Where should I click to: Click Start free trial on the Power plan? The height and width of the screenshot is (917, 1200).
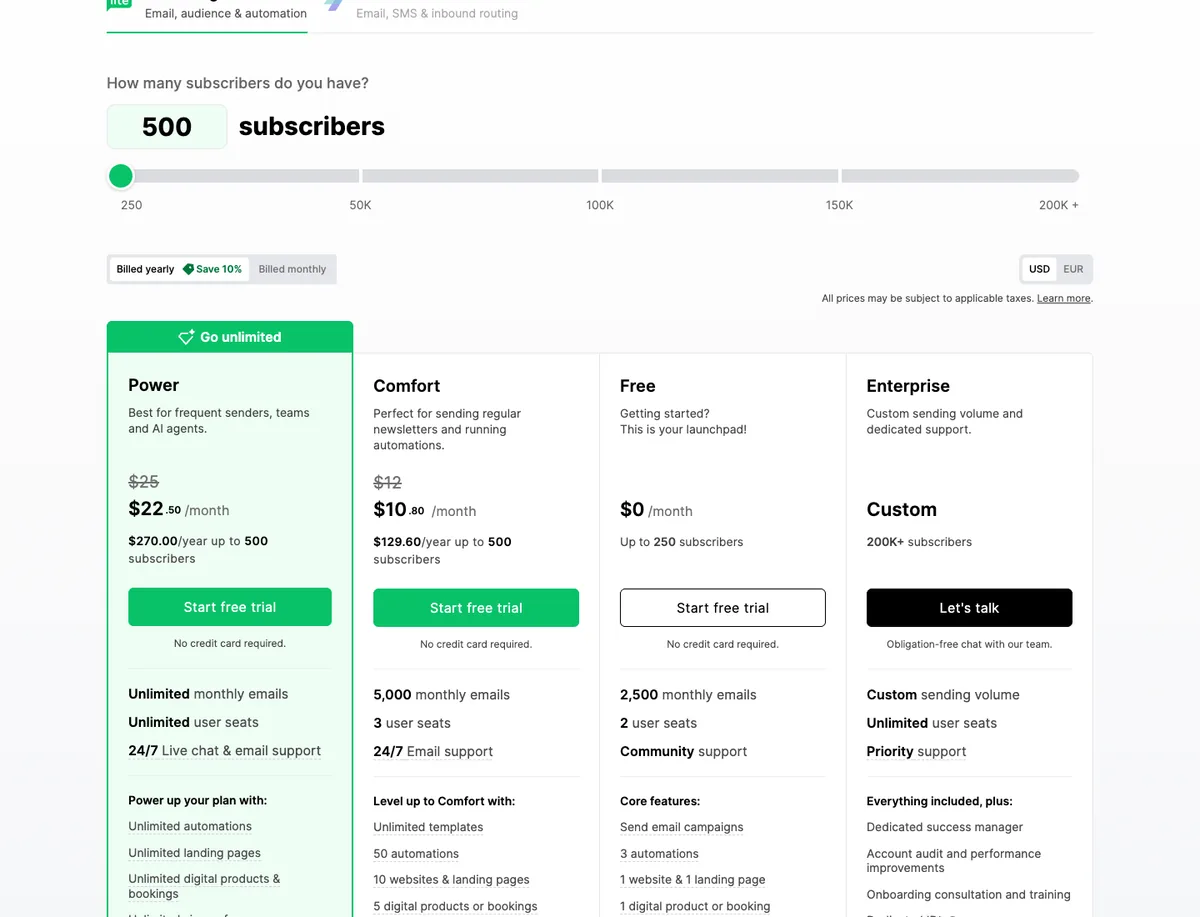point(230,607)
